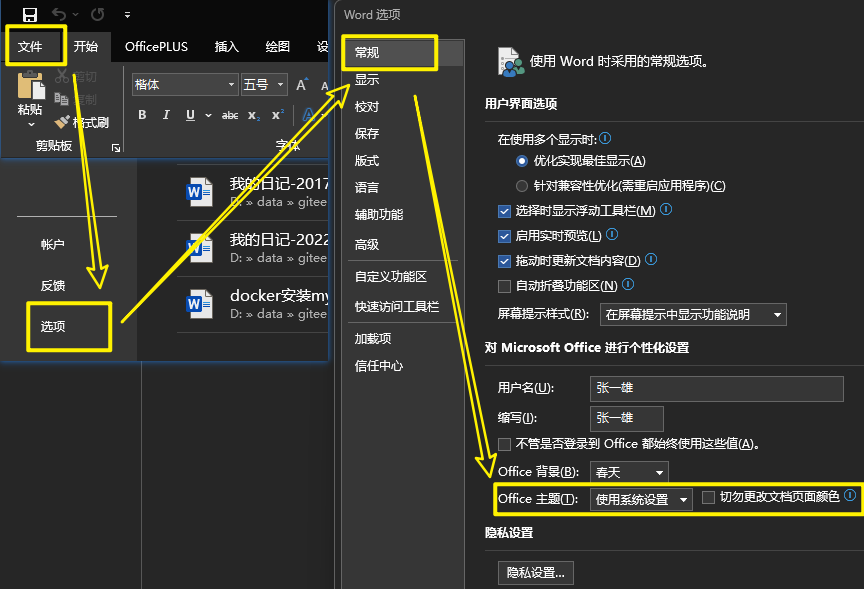
Task: Click the subscript X₂ icon
Action: (254, 115)
